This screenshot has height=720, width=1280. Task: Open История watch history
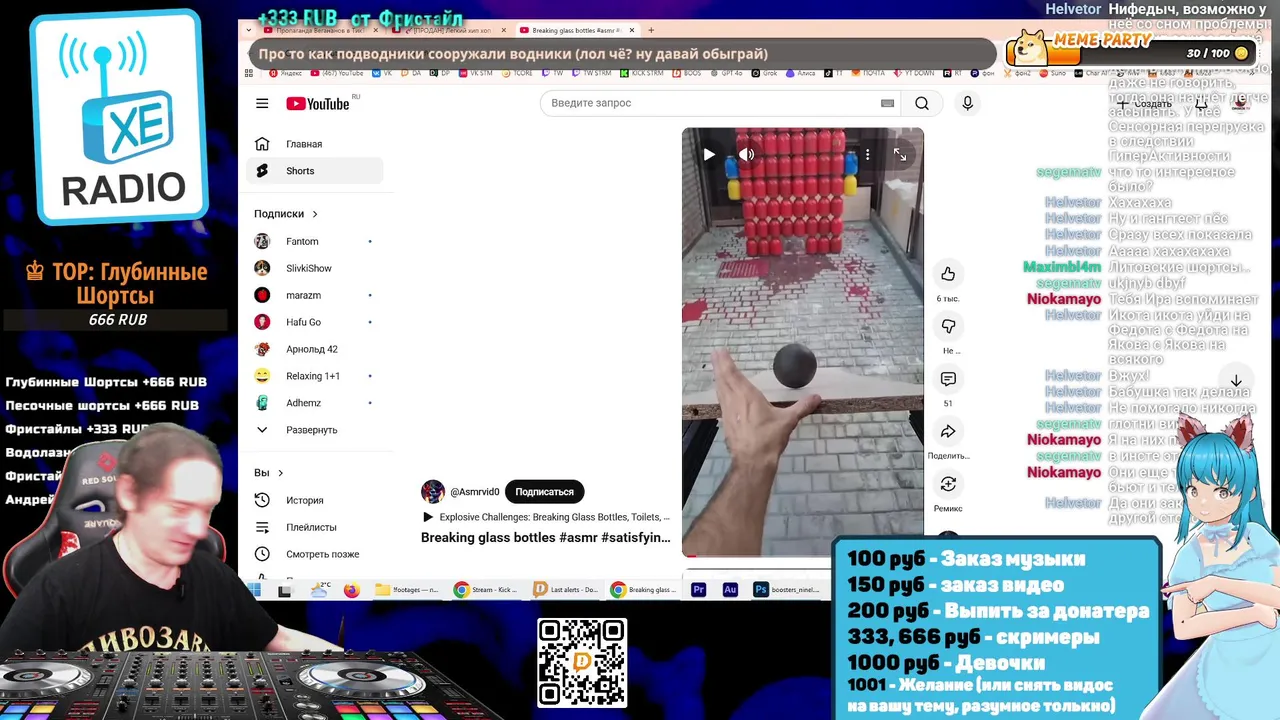[314, 500]
